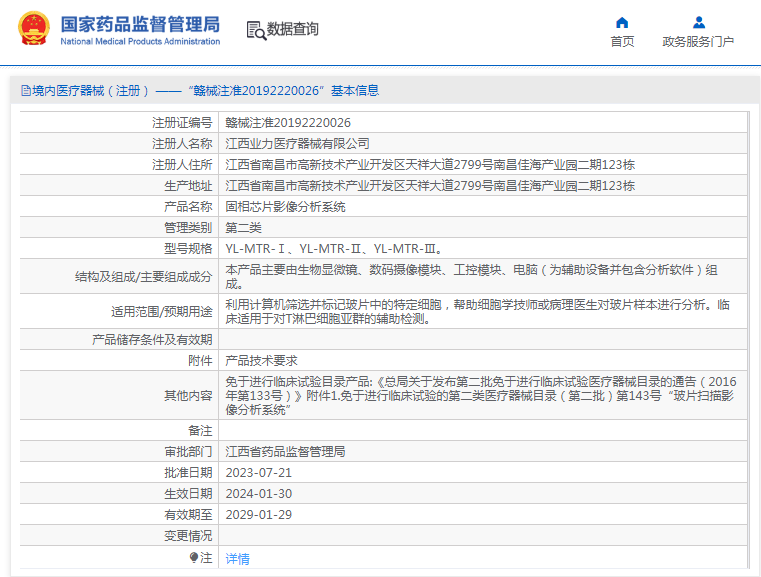This screenshot has width=761, height=577.
Task: Click the 注册证编号 label
Action: click(x=182, y=123)
